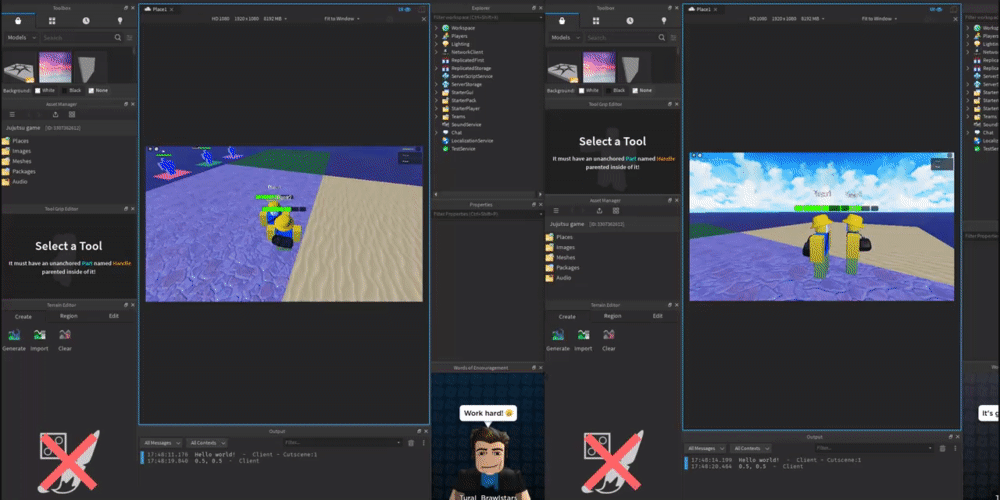Screen dimensions: 1000x500
Task: Clear output with trash icon in right window
Action: pos(942,448)
